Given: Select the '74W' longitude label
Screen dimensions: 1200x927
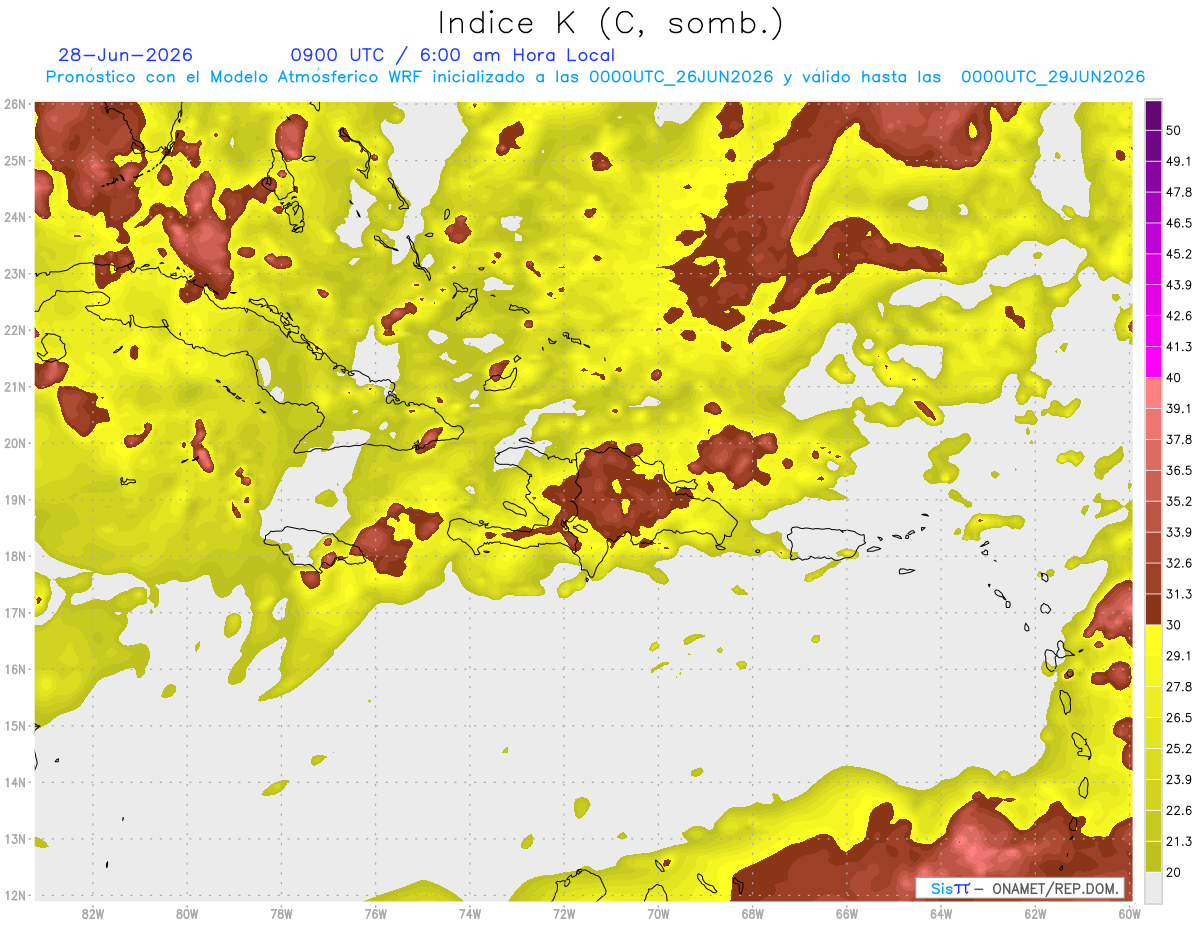Looking at the screenshot, I should coord(470,914).
